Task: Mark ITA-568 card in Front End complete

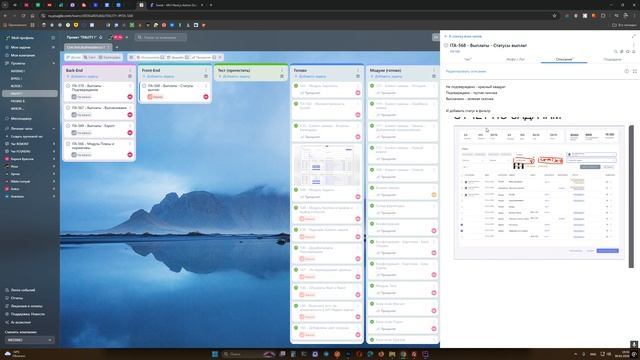Action: pyautogui.click(x=144, y=86)
